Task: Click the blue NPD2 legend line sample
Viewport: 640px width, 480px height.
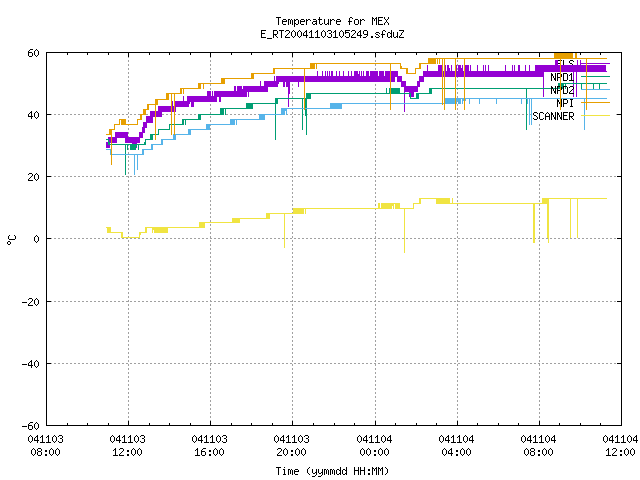Action: 596,90
